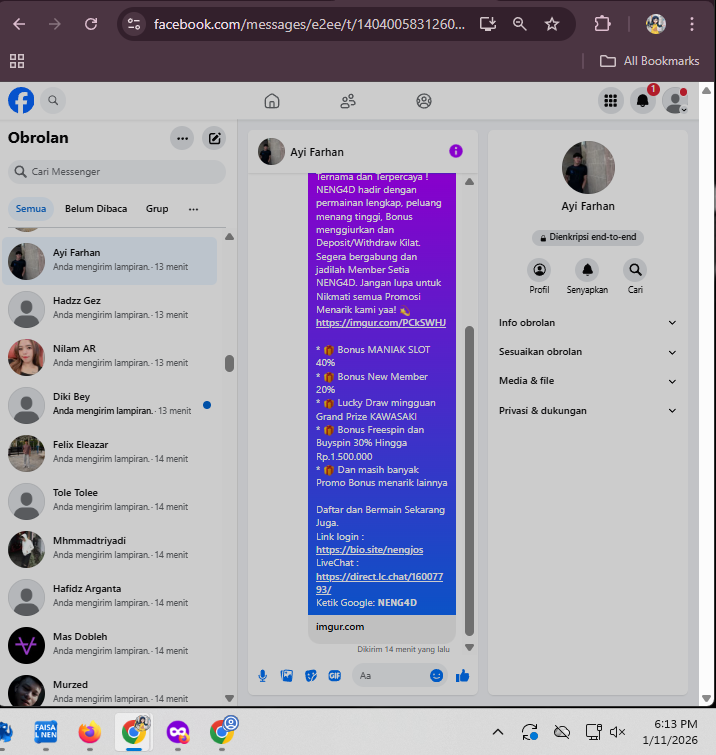Open the Groups icon in top nav
Screen dimensions: 716x755
click(424, 101)
